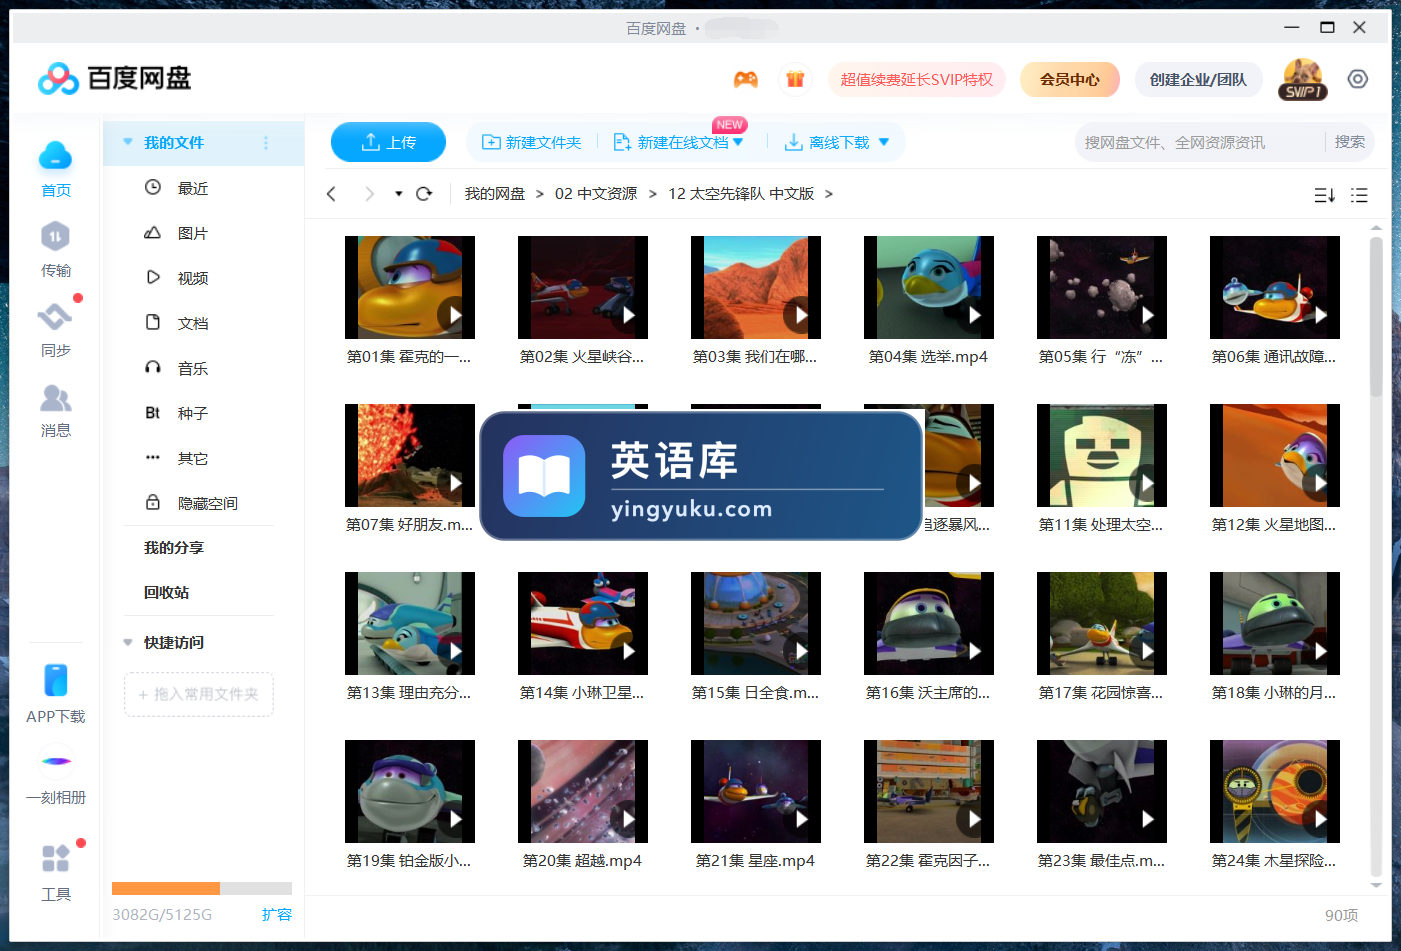
Task: Click the 上传 upload button
Action: pyautogui.click(x=388, y=142)
